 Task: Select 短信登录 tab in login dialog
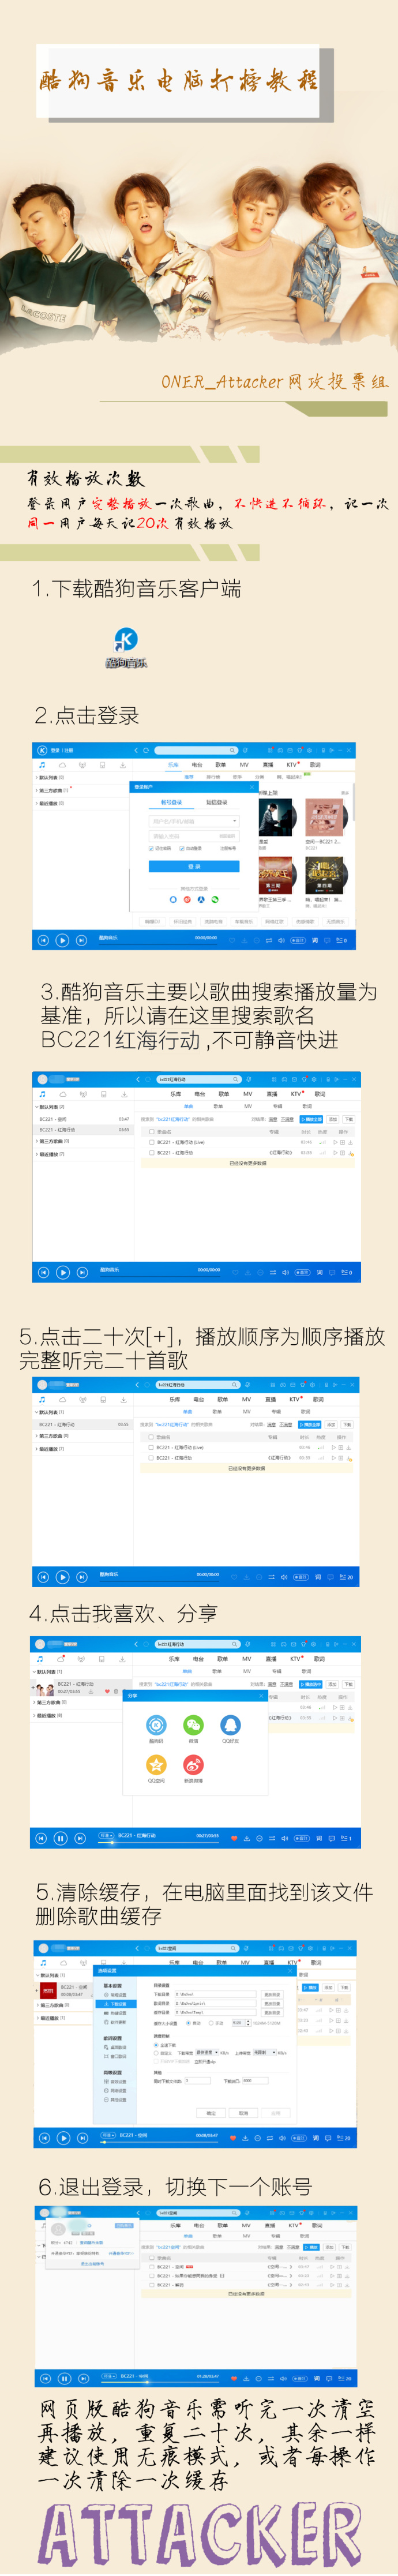[x=217, y=802]
